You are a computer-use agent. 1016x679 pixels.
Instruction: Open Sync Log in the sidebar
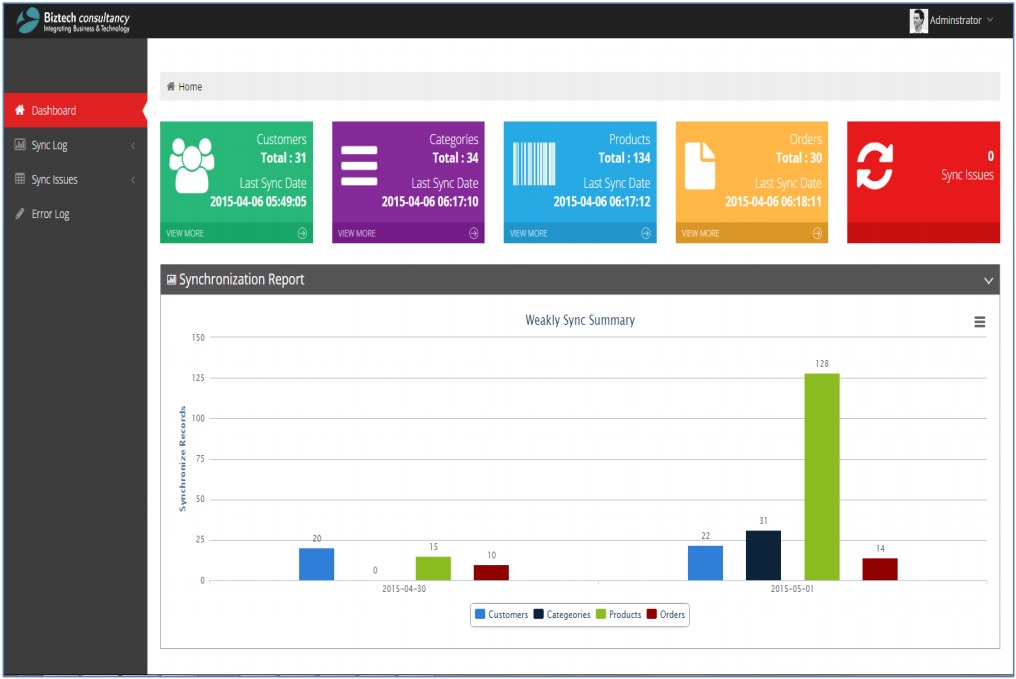[75, 145]
